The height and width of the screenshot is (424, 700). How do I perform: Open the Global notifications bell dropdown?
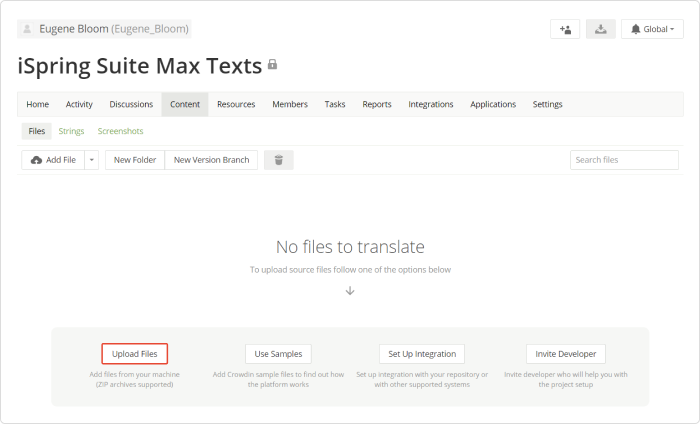coord(652,29)
